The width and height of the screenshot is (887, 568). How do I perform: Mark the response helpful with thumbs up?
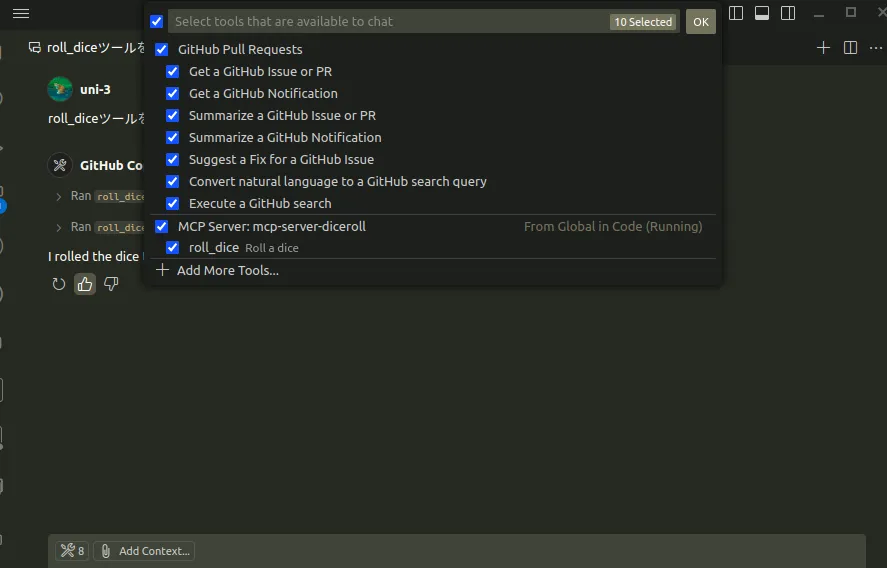tap(85, 284)
